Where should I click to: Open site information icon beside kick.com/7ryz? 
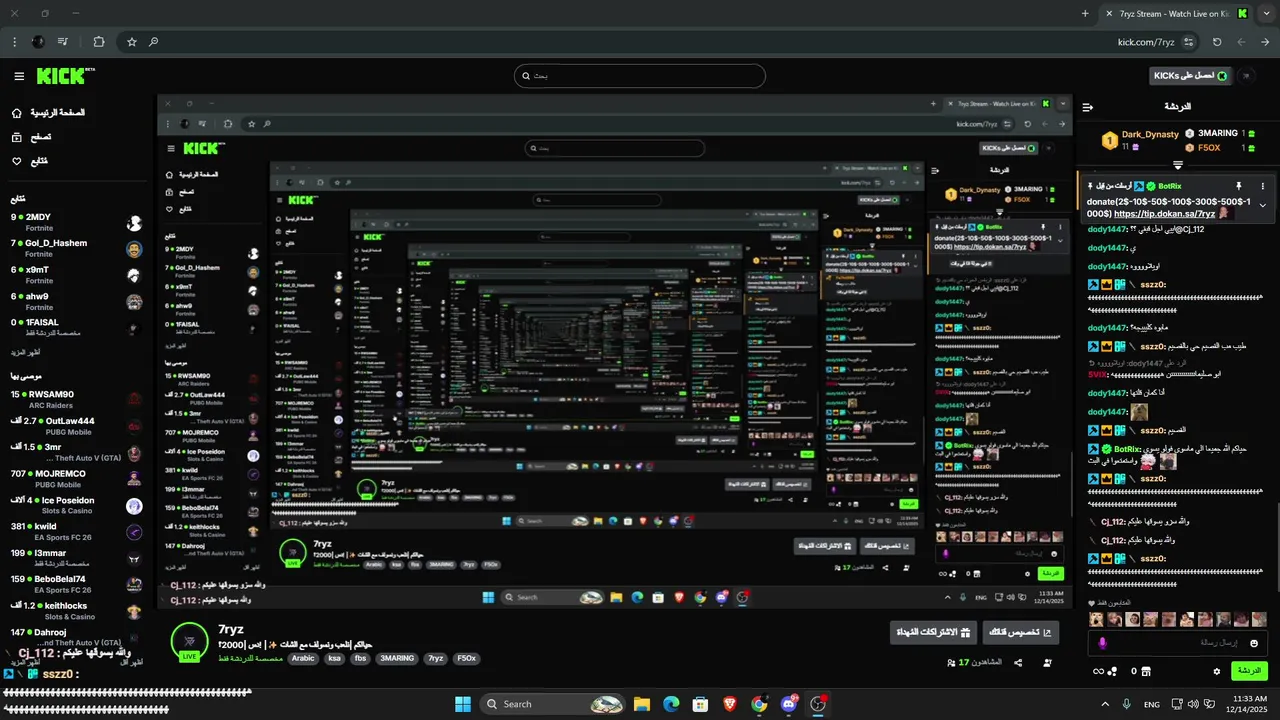pos(1189,42)
